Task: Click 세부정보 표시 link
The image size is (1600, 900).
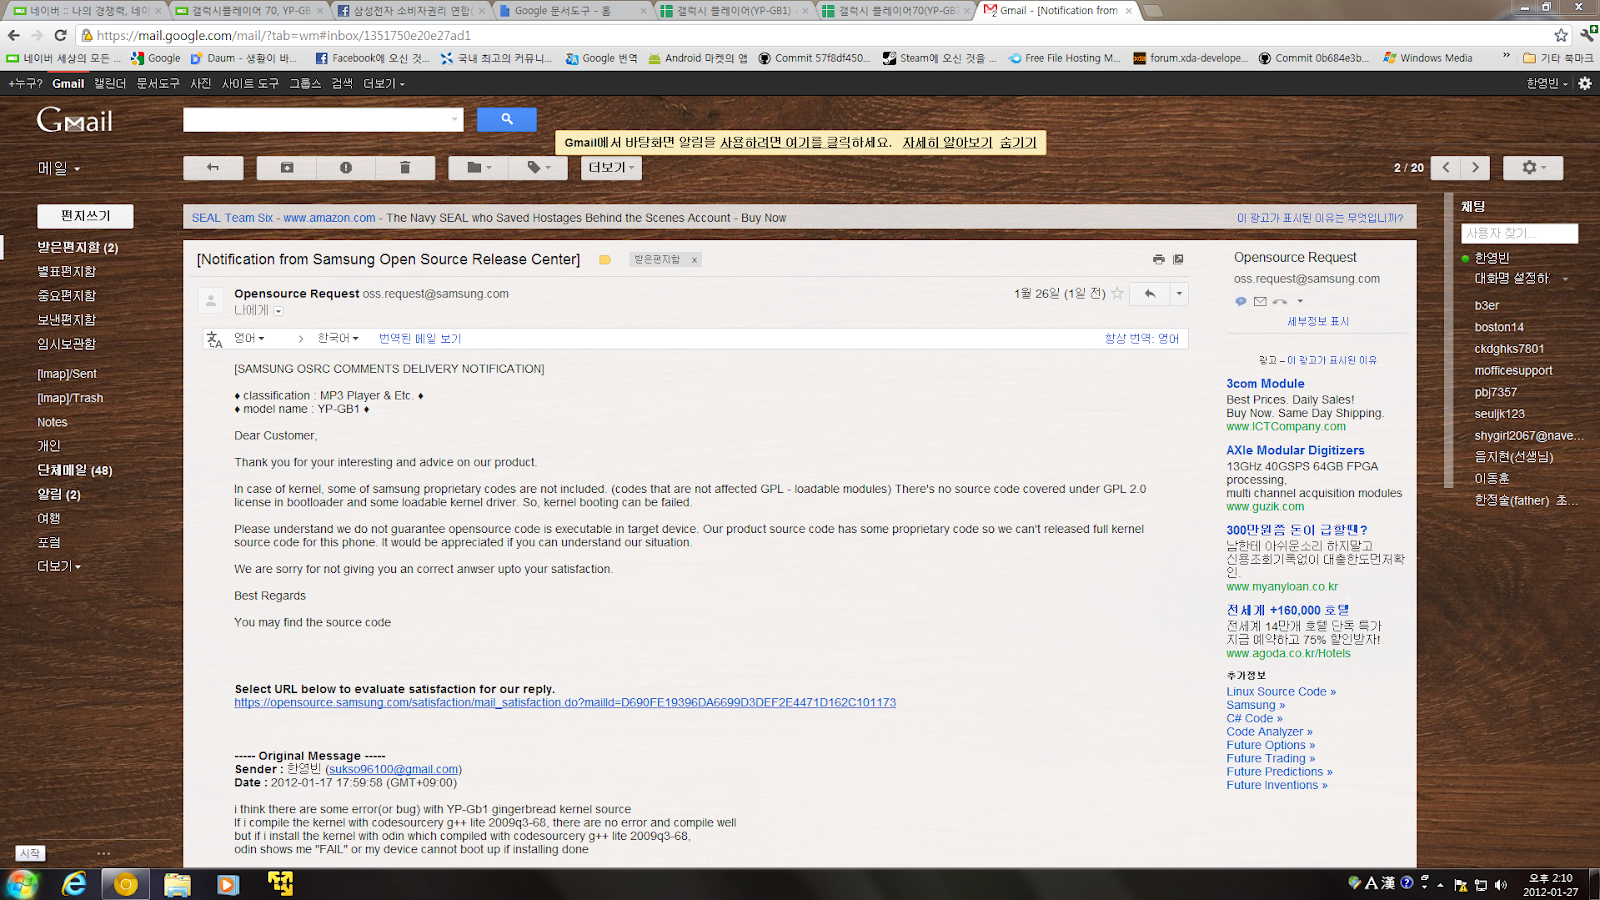Action: coord(1318,322)
